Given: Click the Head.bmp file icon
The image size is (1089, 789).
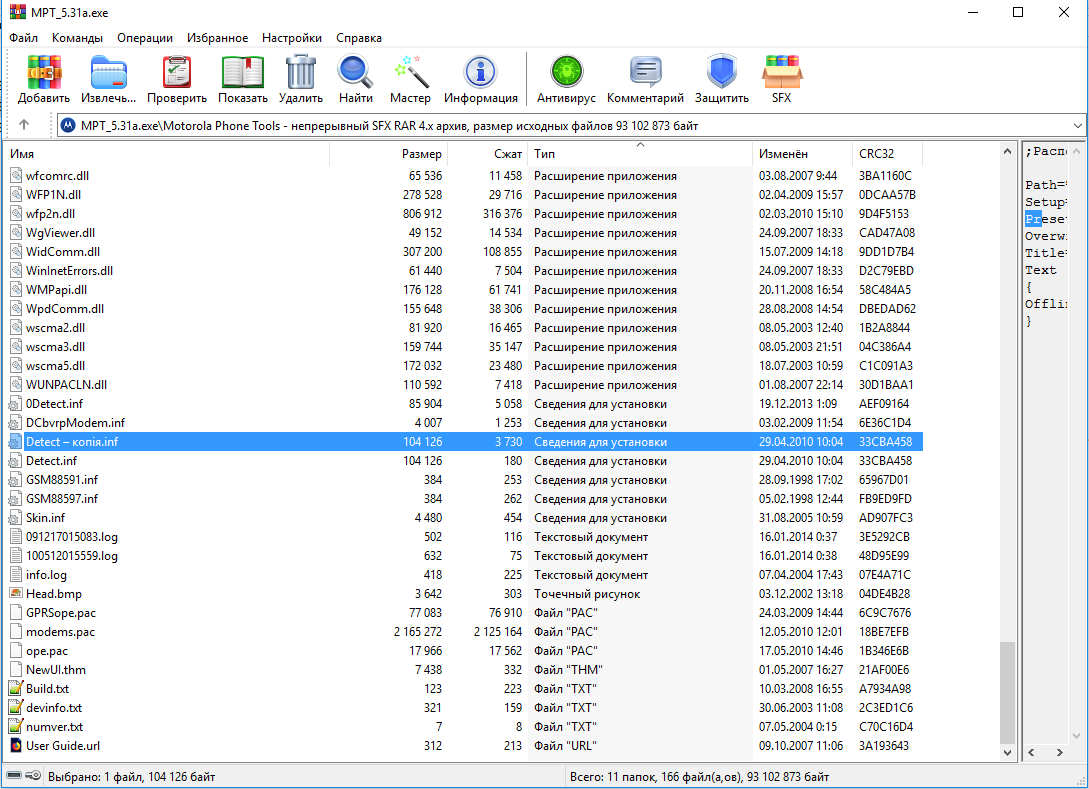Looking at the screenshot, I should (15, 593).
